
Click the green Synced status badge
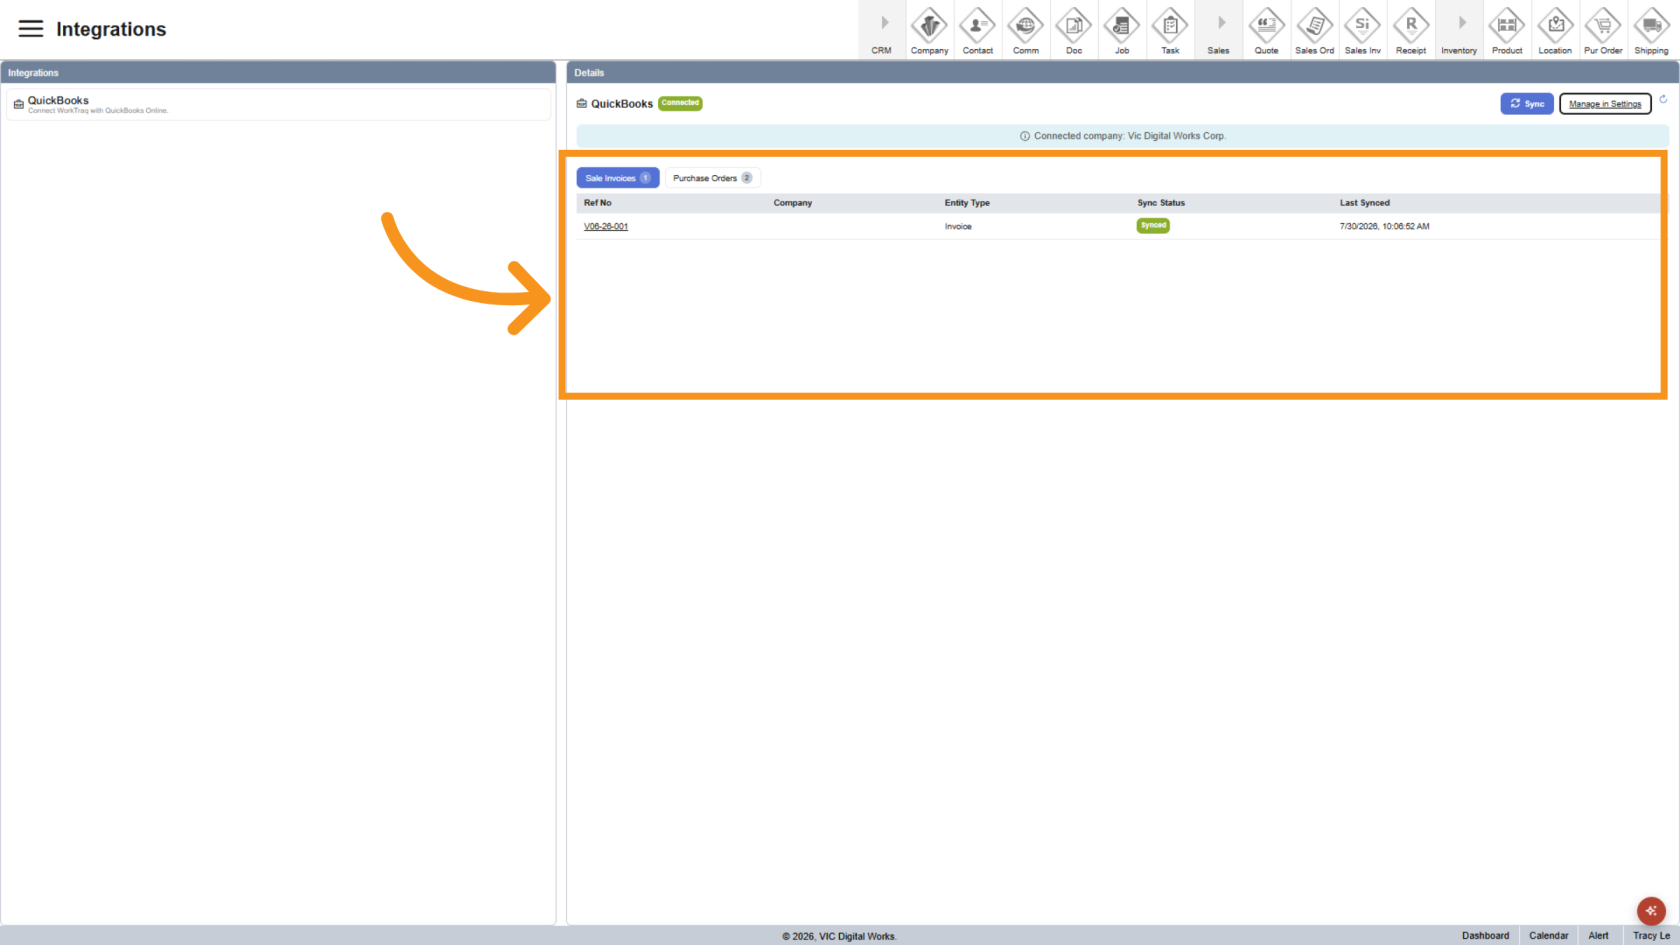pyautogui.click(x=1153, y=226)
